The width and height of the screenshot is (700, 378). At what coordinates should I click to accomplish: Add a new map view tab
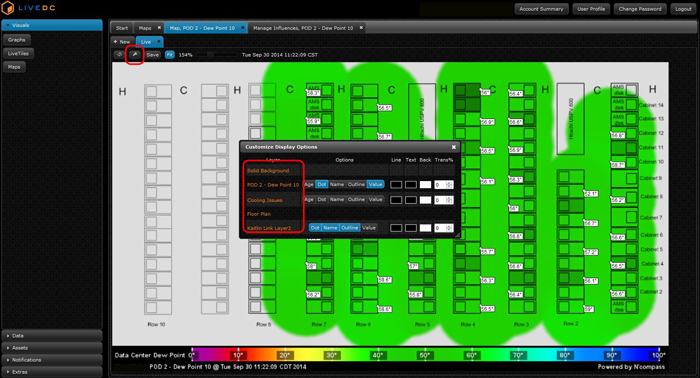pos(122,42)
